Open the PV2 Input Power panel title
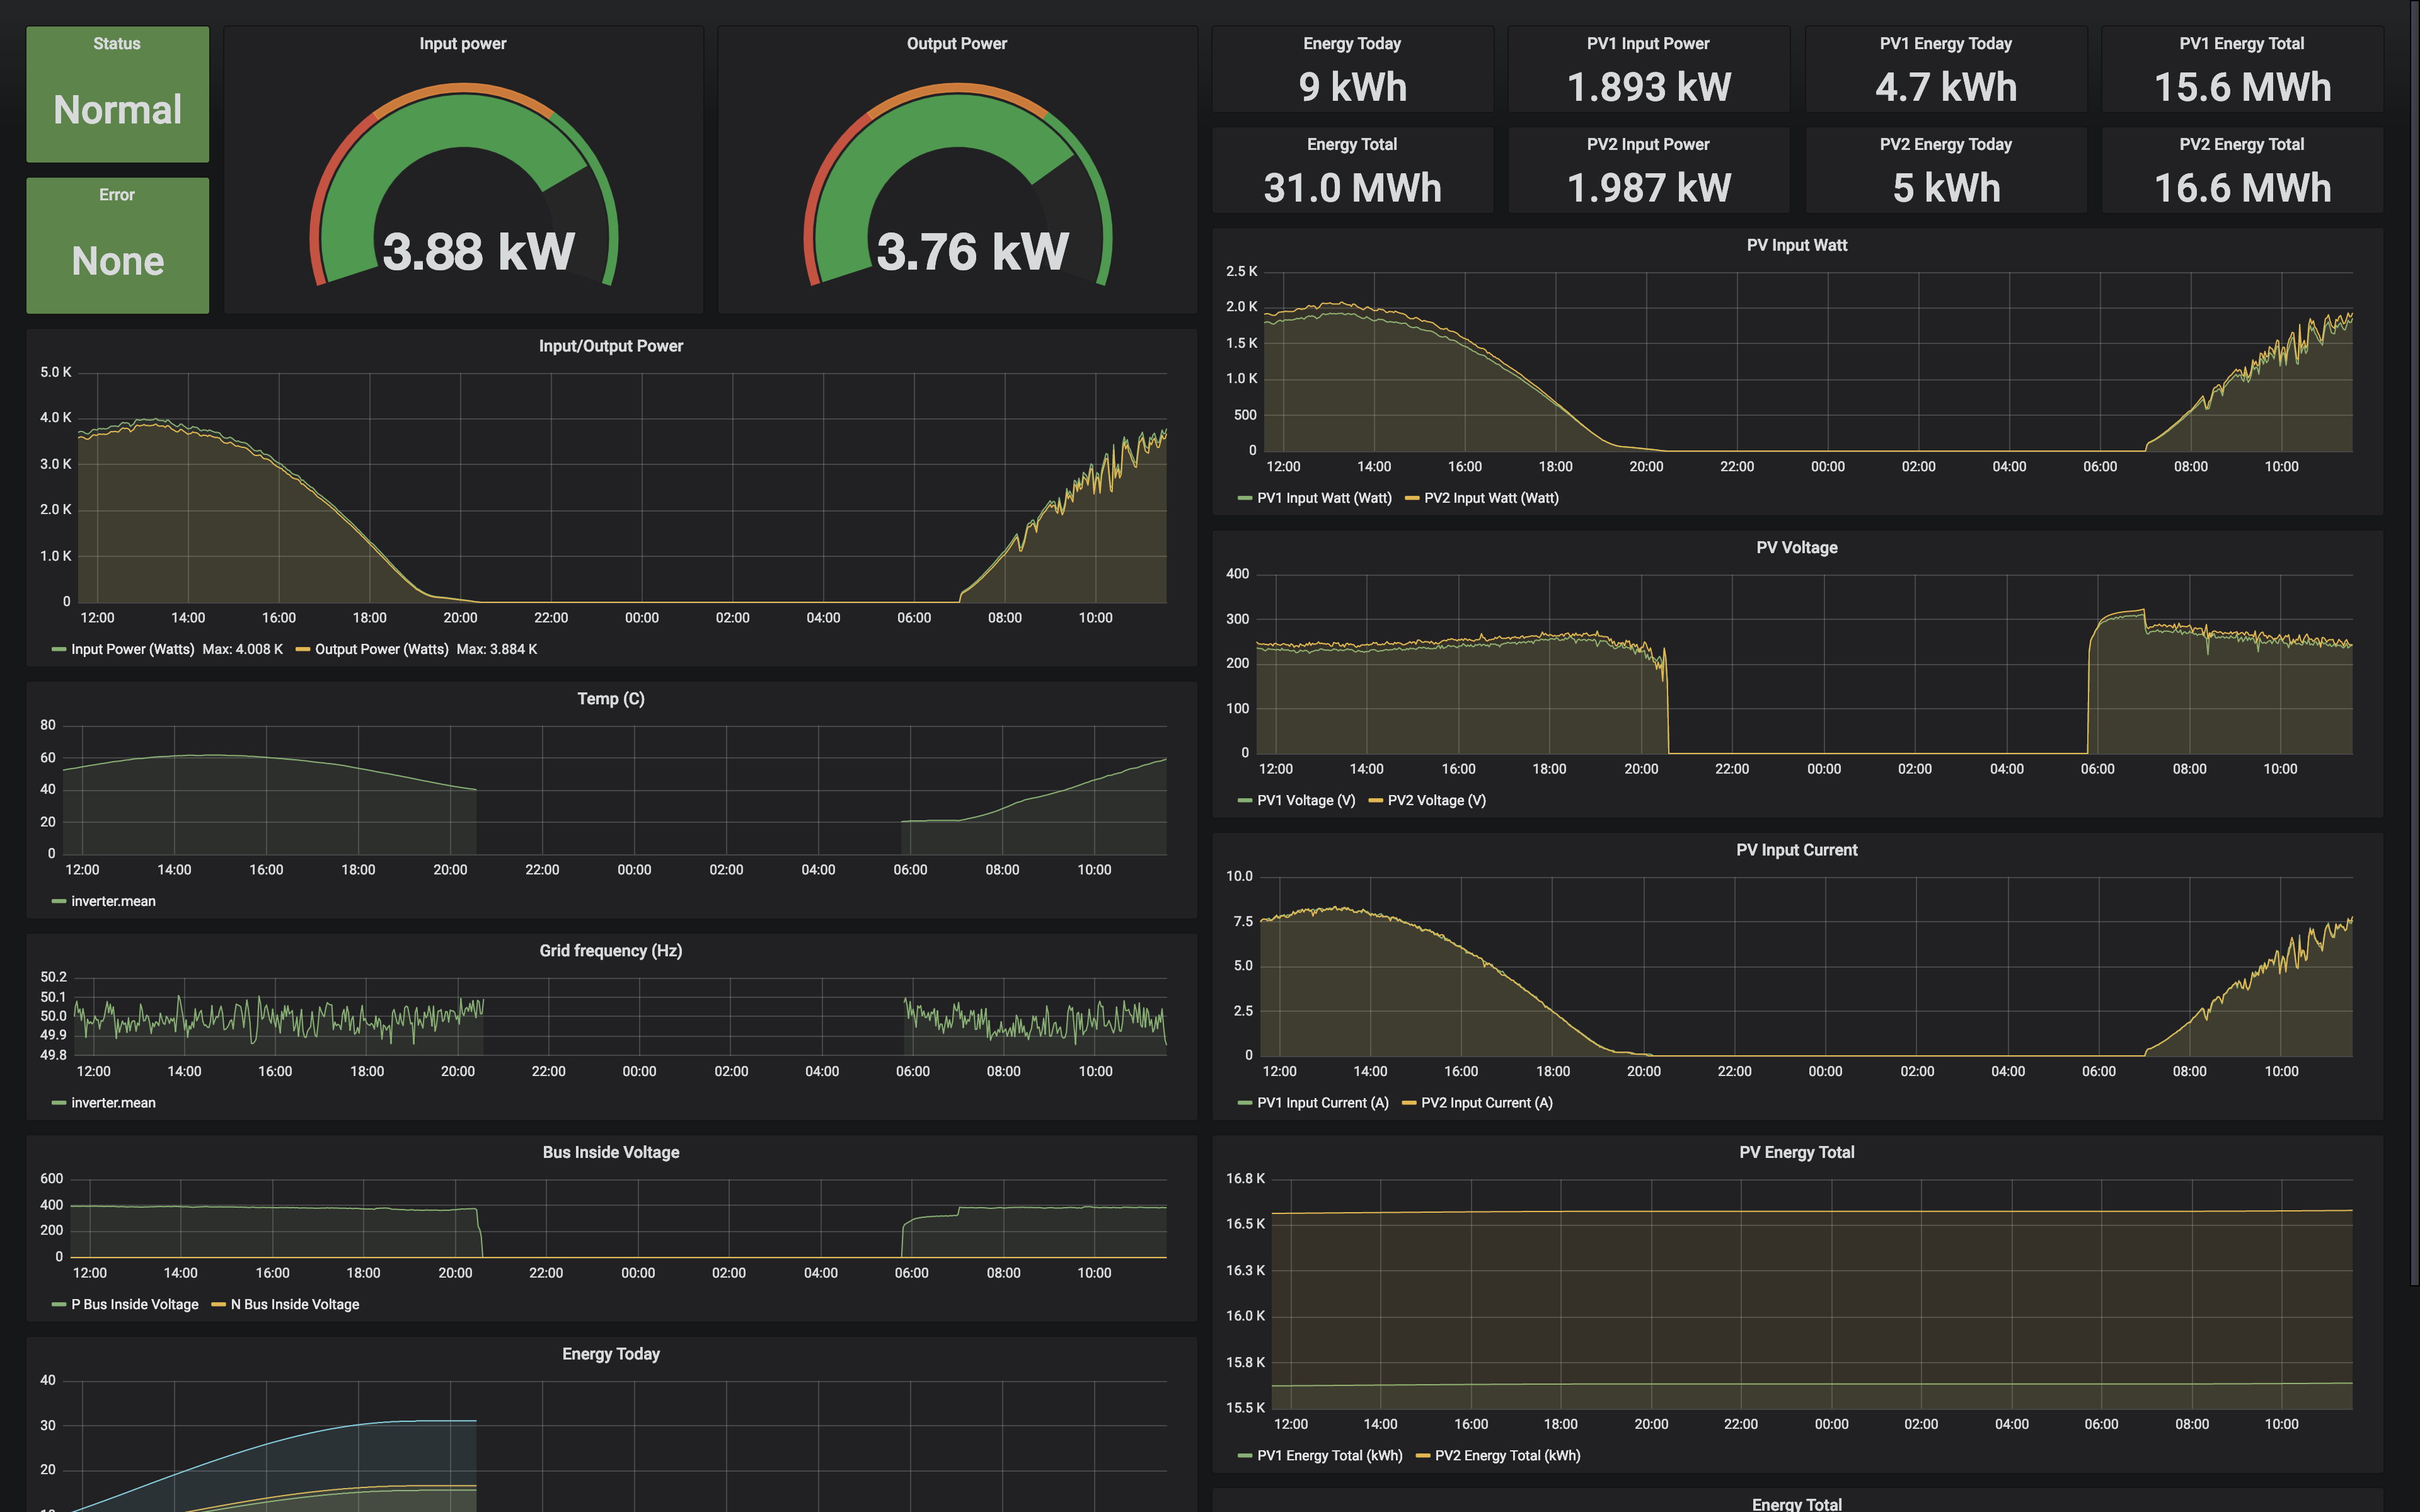2420x1512 pixels. click(x=1648, y=145)
